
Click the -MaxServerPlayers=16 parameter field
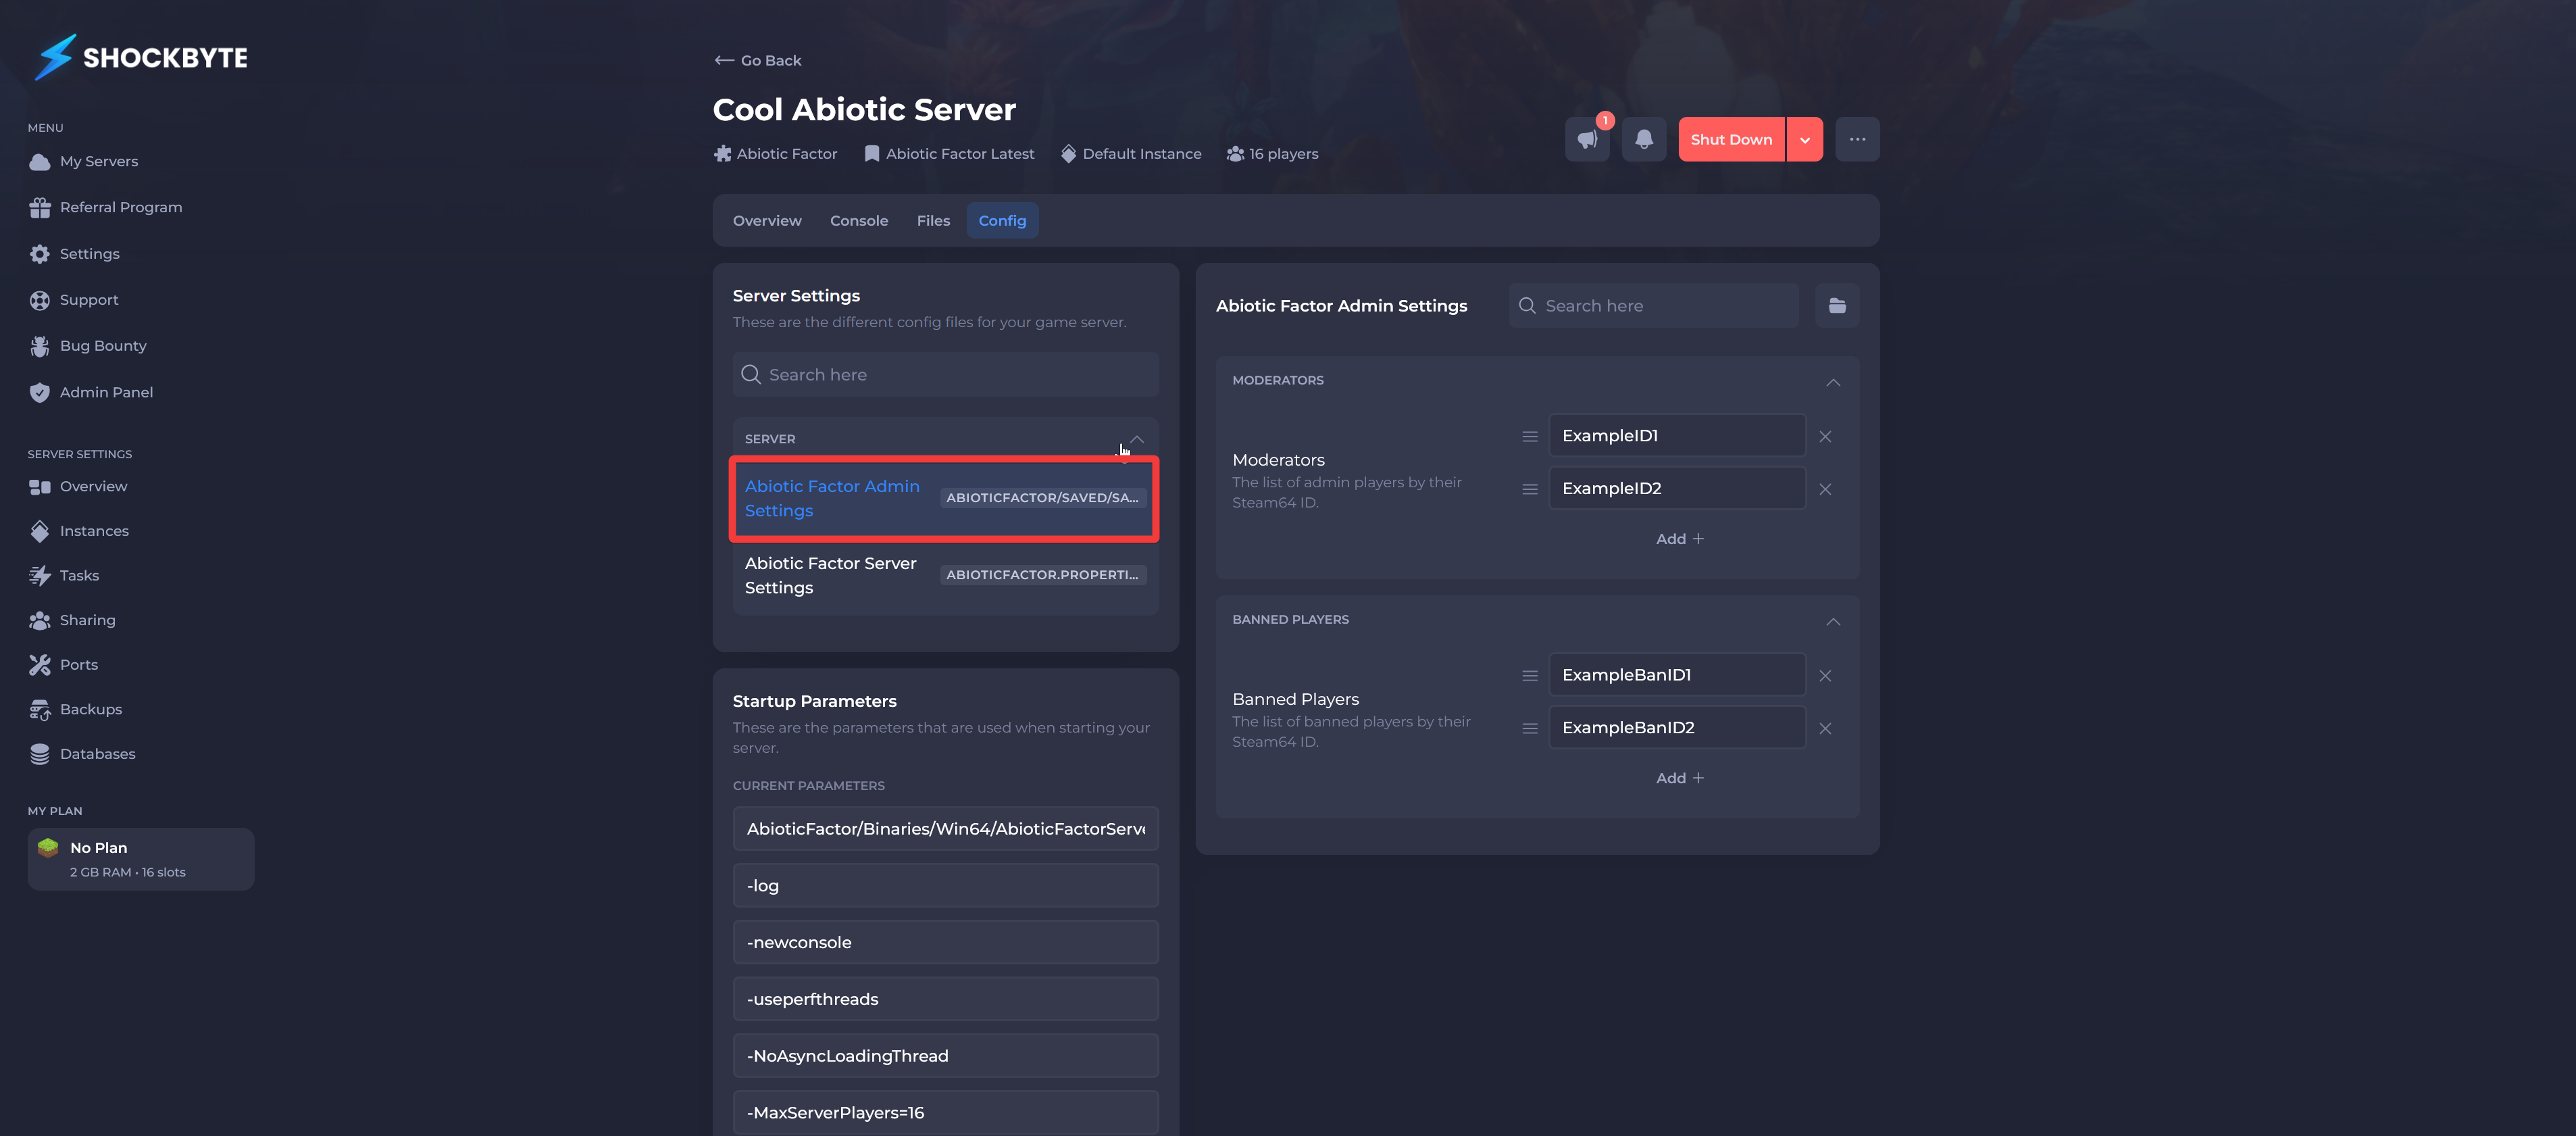[x=945, y=1112]
